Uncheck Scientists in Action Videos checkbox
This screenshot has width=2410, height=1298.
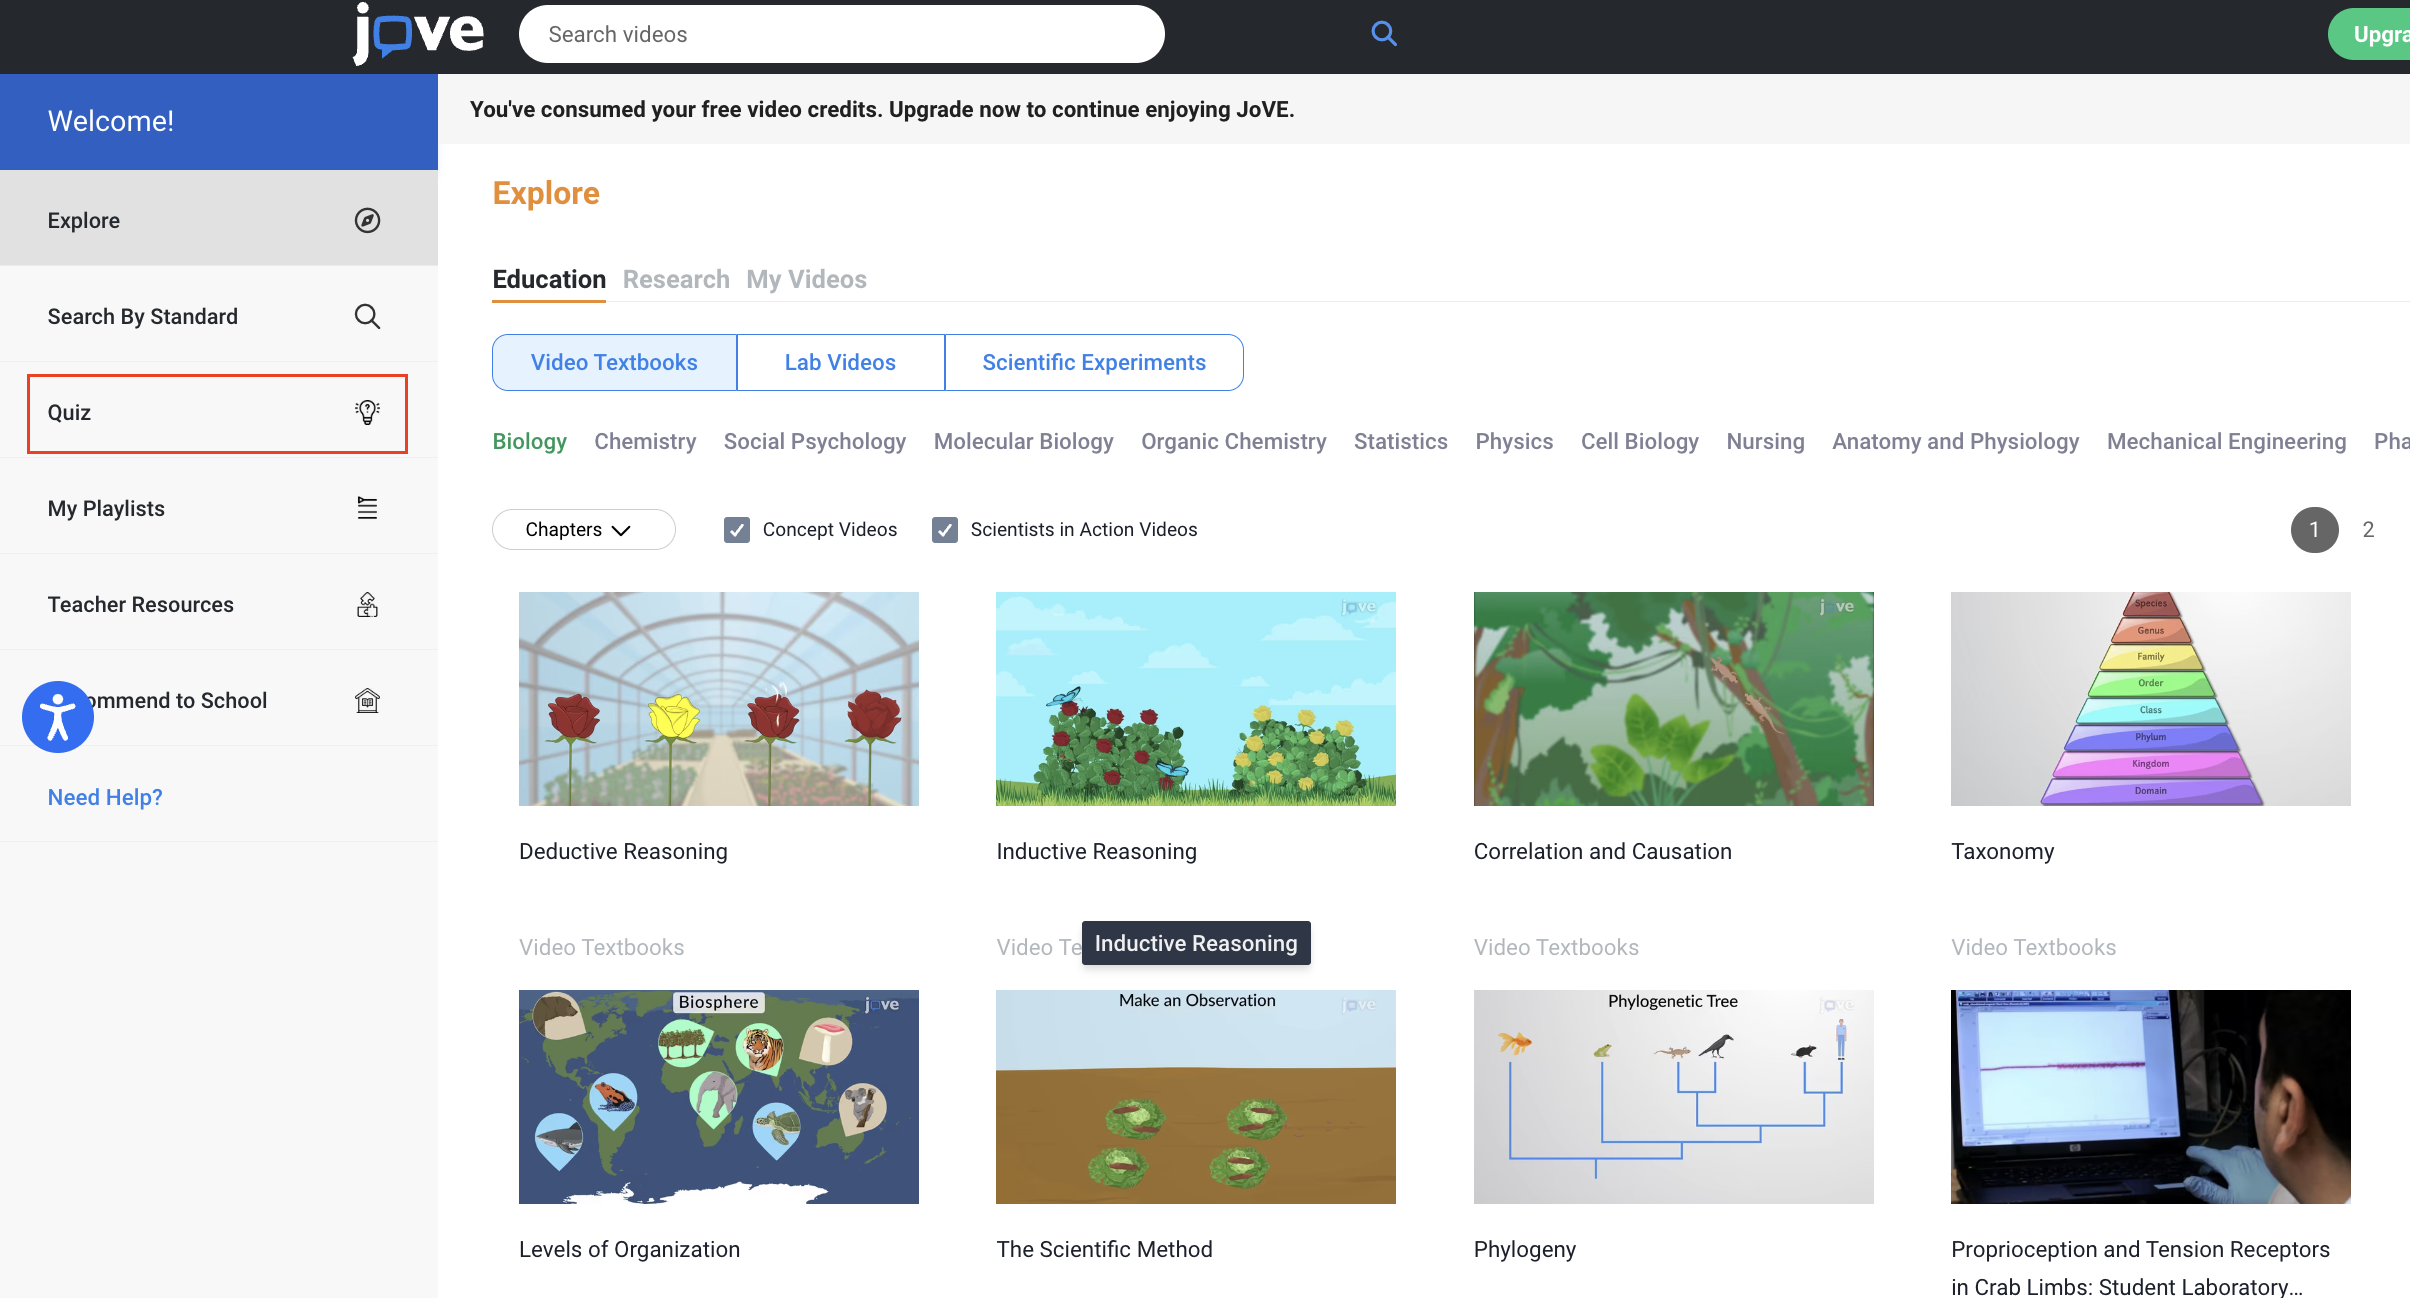[x=945, y=530]
